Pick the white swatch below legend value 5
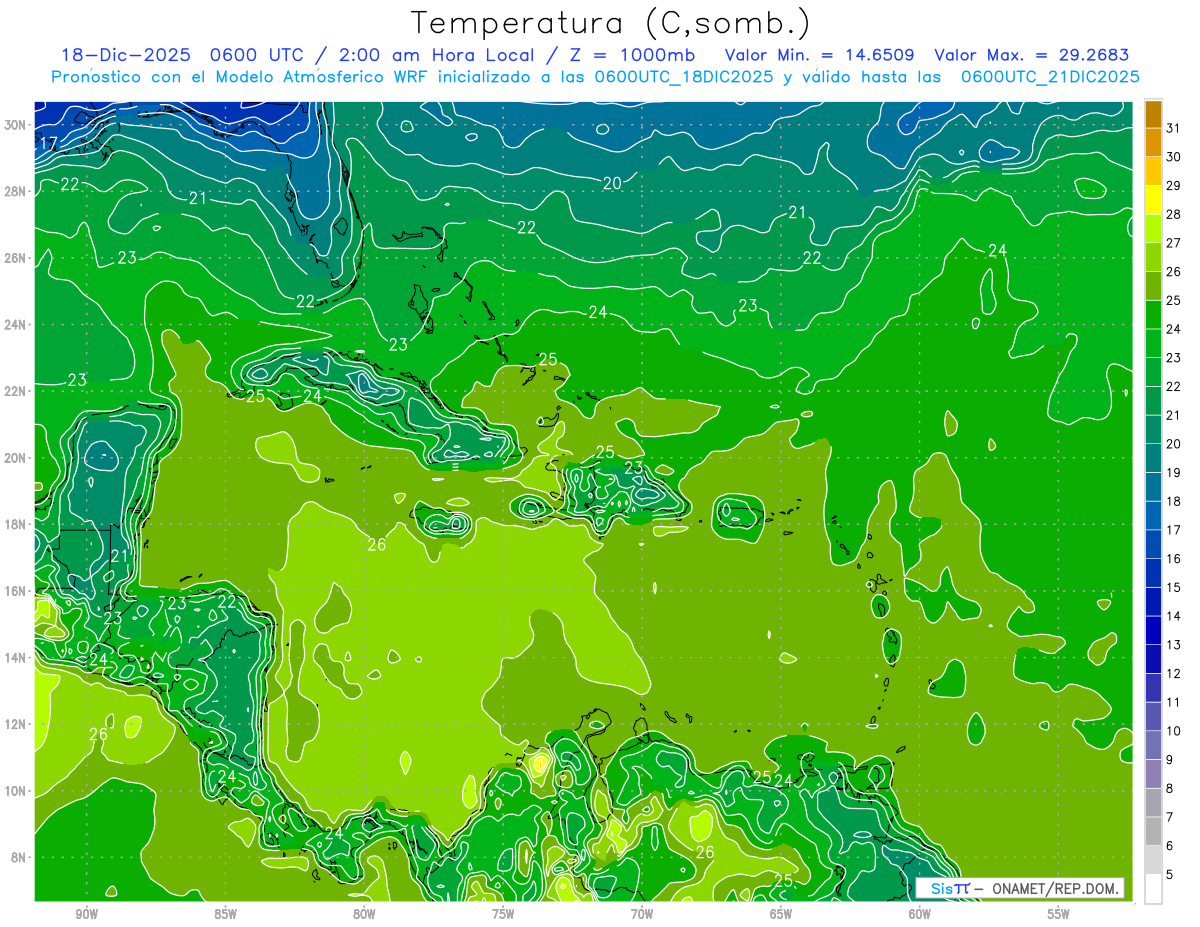Viewport: 1200px width, 927px height. pos(1153,889)
